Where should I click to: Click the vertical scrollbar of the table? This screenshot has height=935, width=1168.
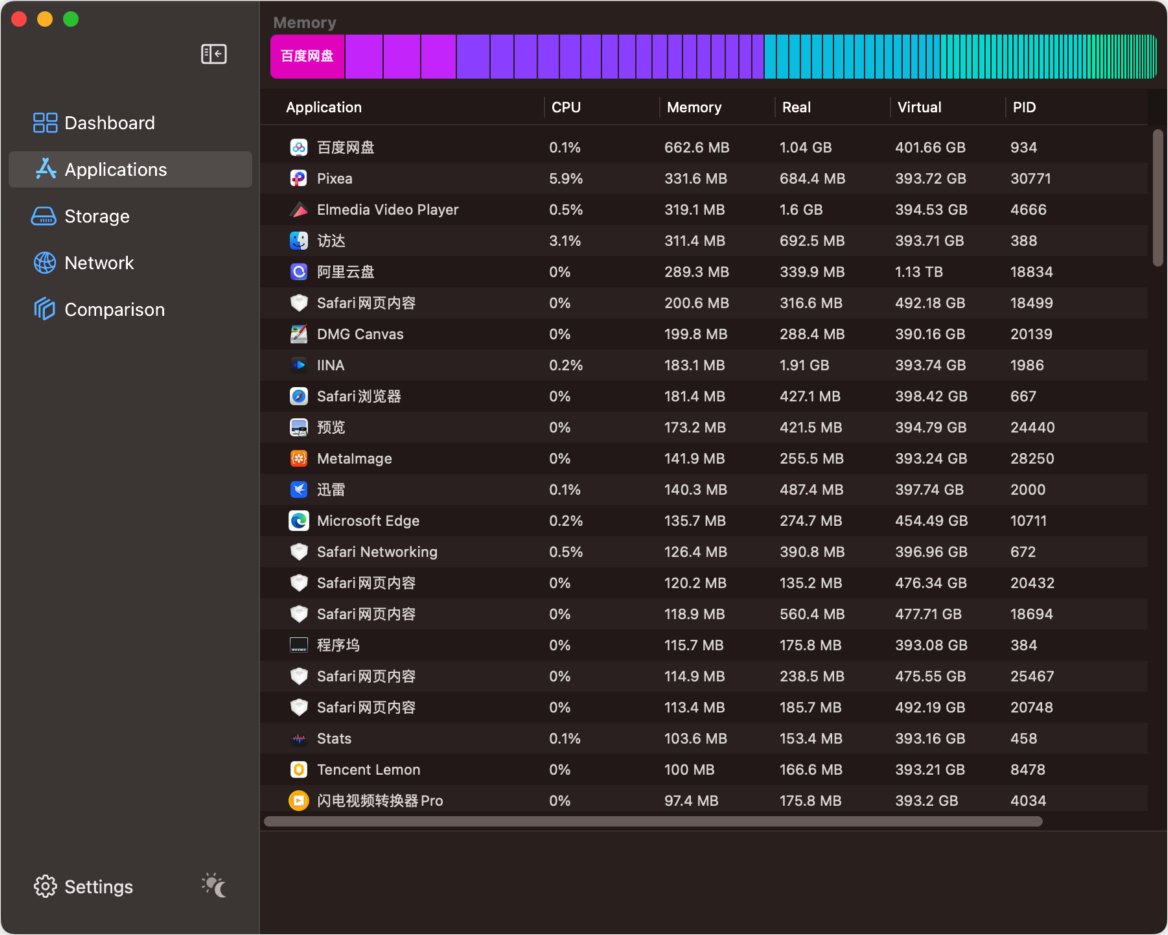coord(1158,197)
